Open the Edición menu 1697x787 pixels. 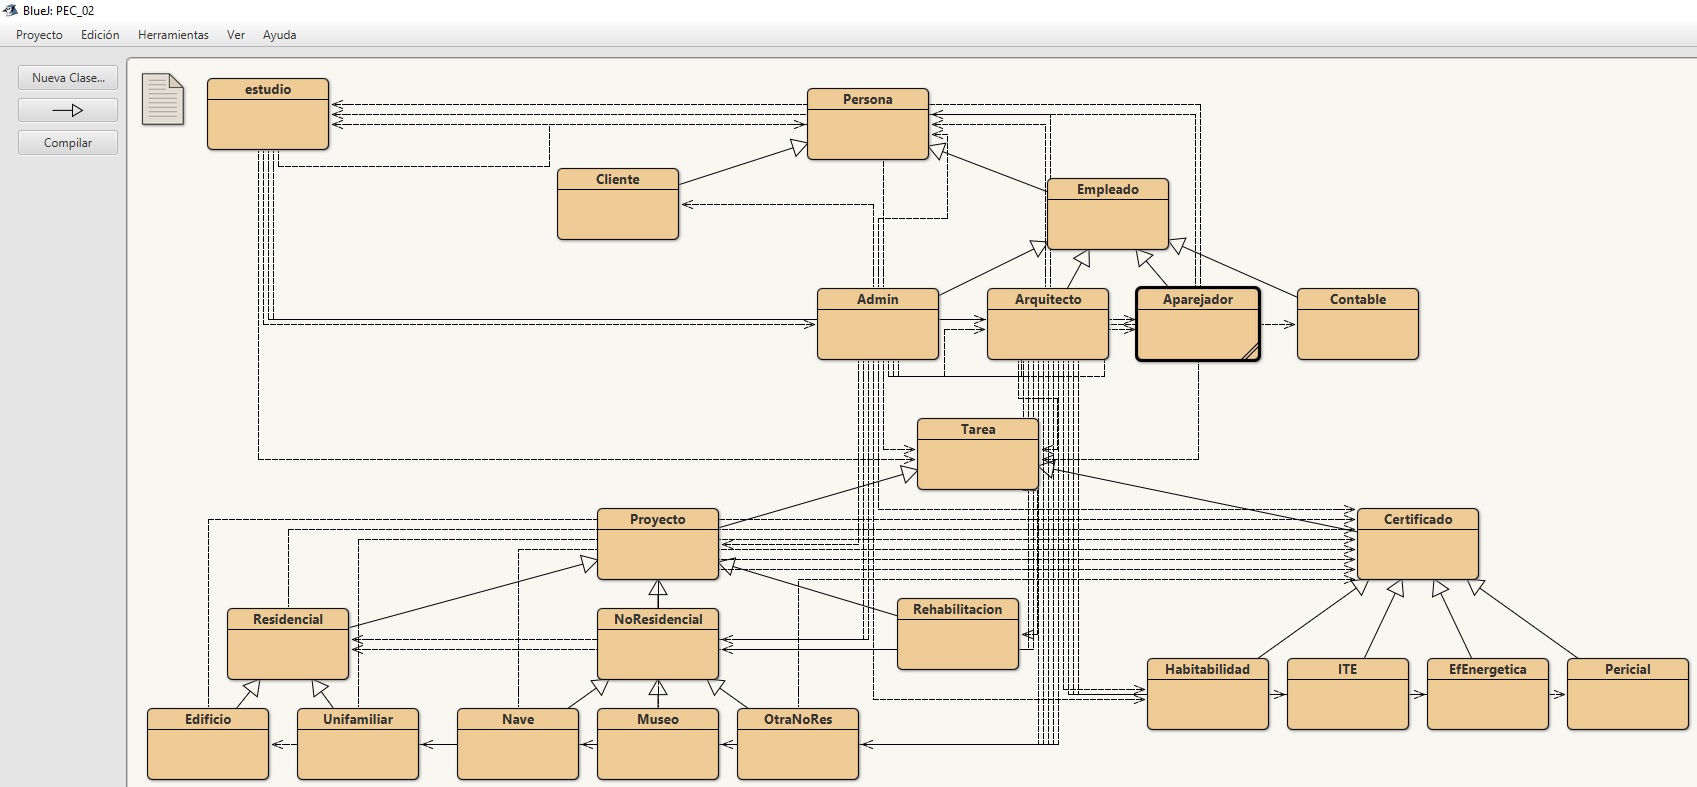click(x=100, y=35)
